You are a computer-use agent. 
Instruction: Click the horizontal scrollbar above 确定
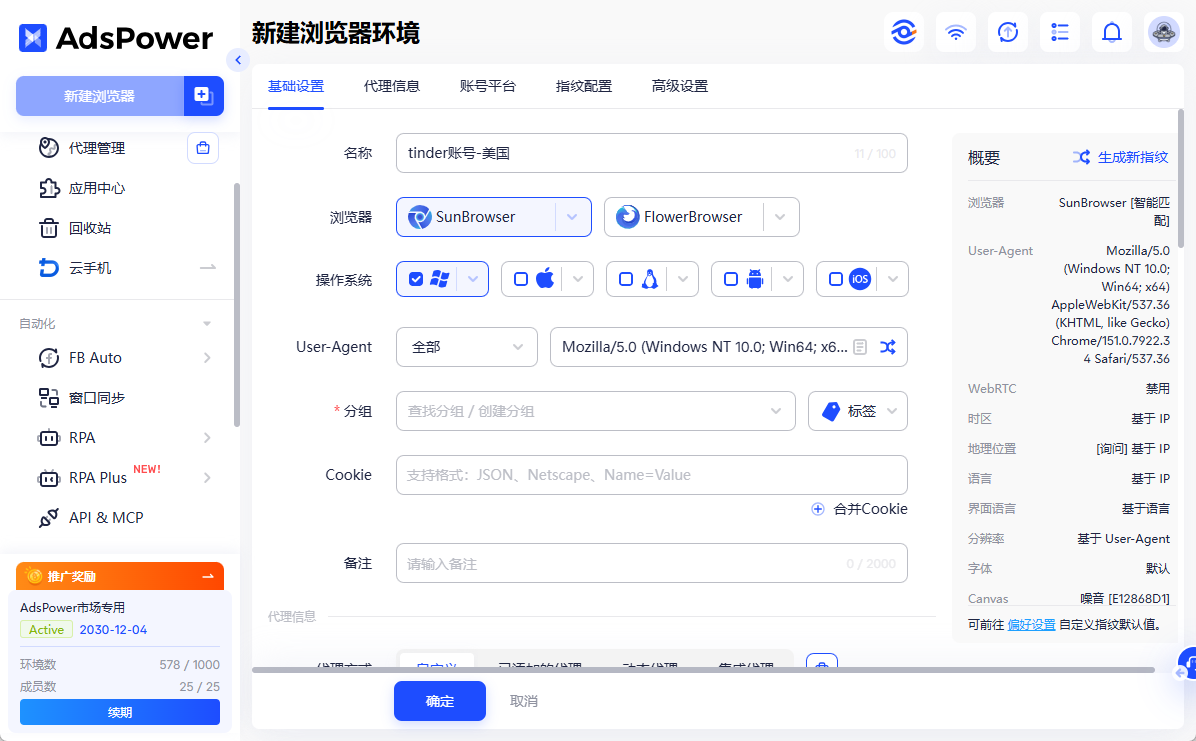[703, 670]
